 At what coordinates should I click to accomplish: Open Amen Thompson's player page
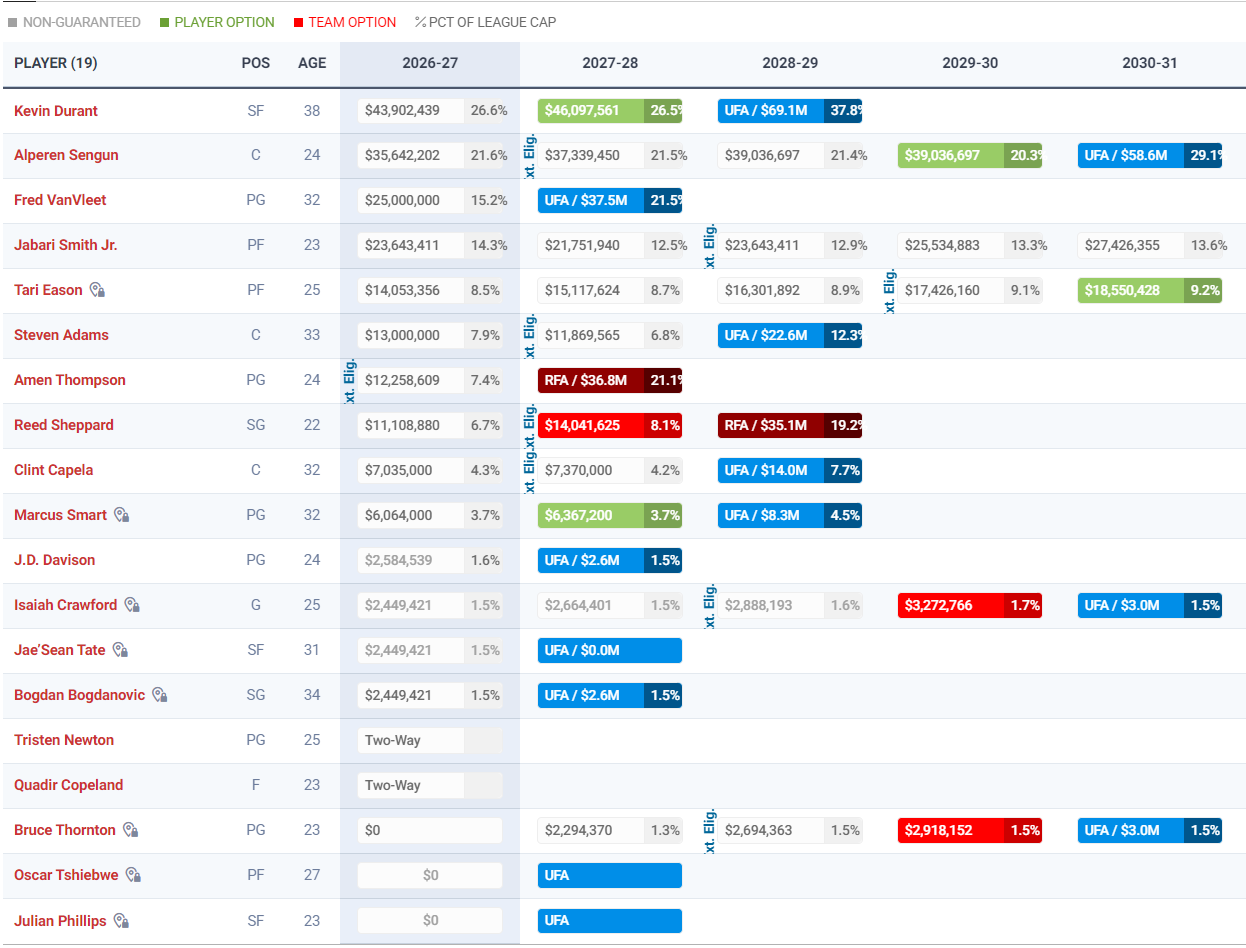point(70,380)
